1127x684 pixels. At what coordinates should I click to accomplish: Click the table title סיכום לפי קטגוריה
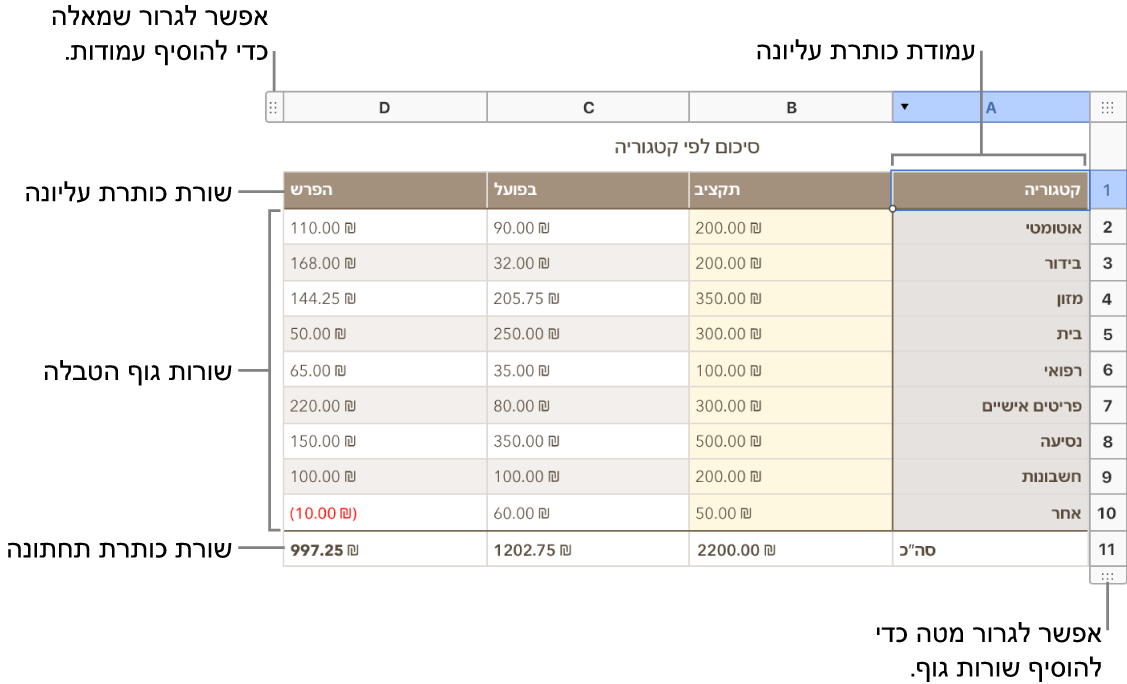click(x=686, y=146)
